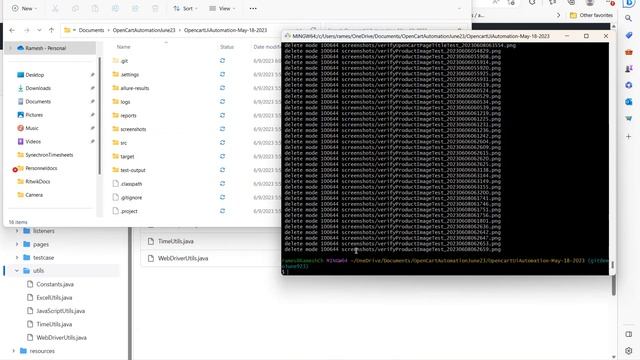
Task: Open Microsoft 365 icon in Edge sidebar
Action: click(x=629, y=85)
